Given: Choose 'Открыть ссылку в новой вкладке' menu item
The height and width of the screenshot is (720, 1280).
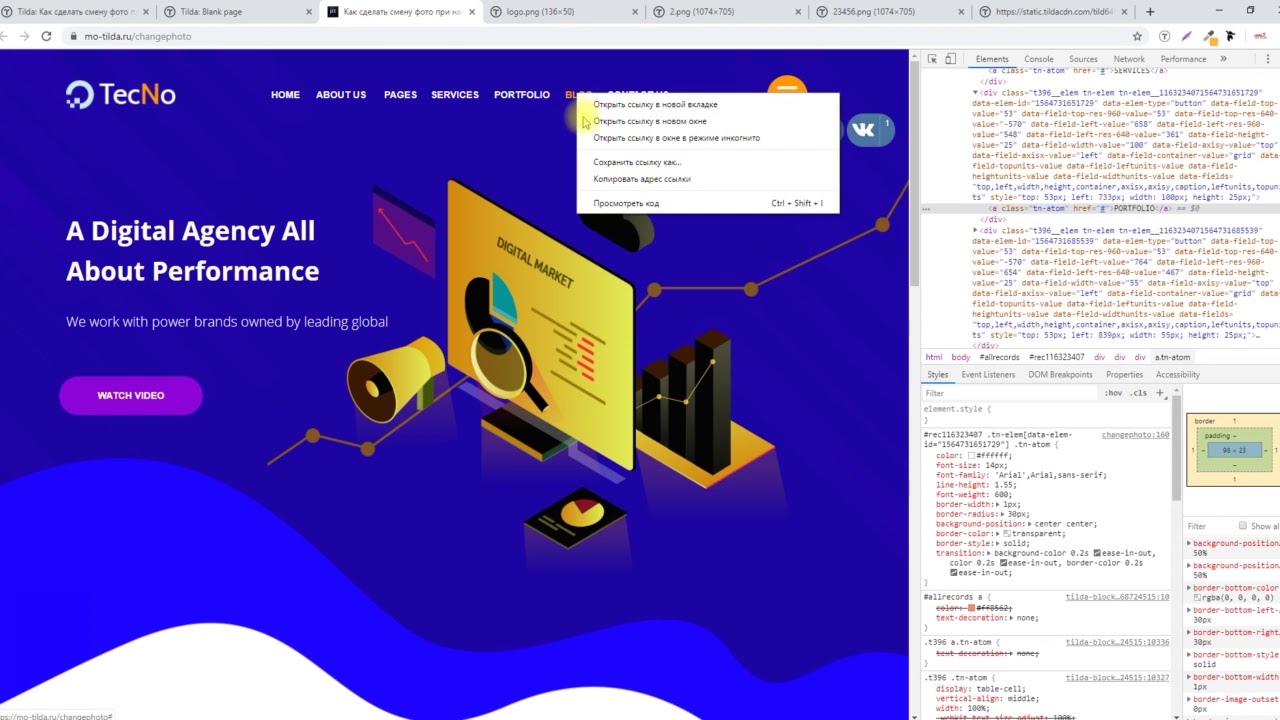Looking at the screenshot, I should 708,104.
